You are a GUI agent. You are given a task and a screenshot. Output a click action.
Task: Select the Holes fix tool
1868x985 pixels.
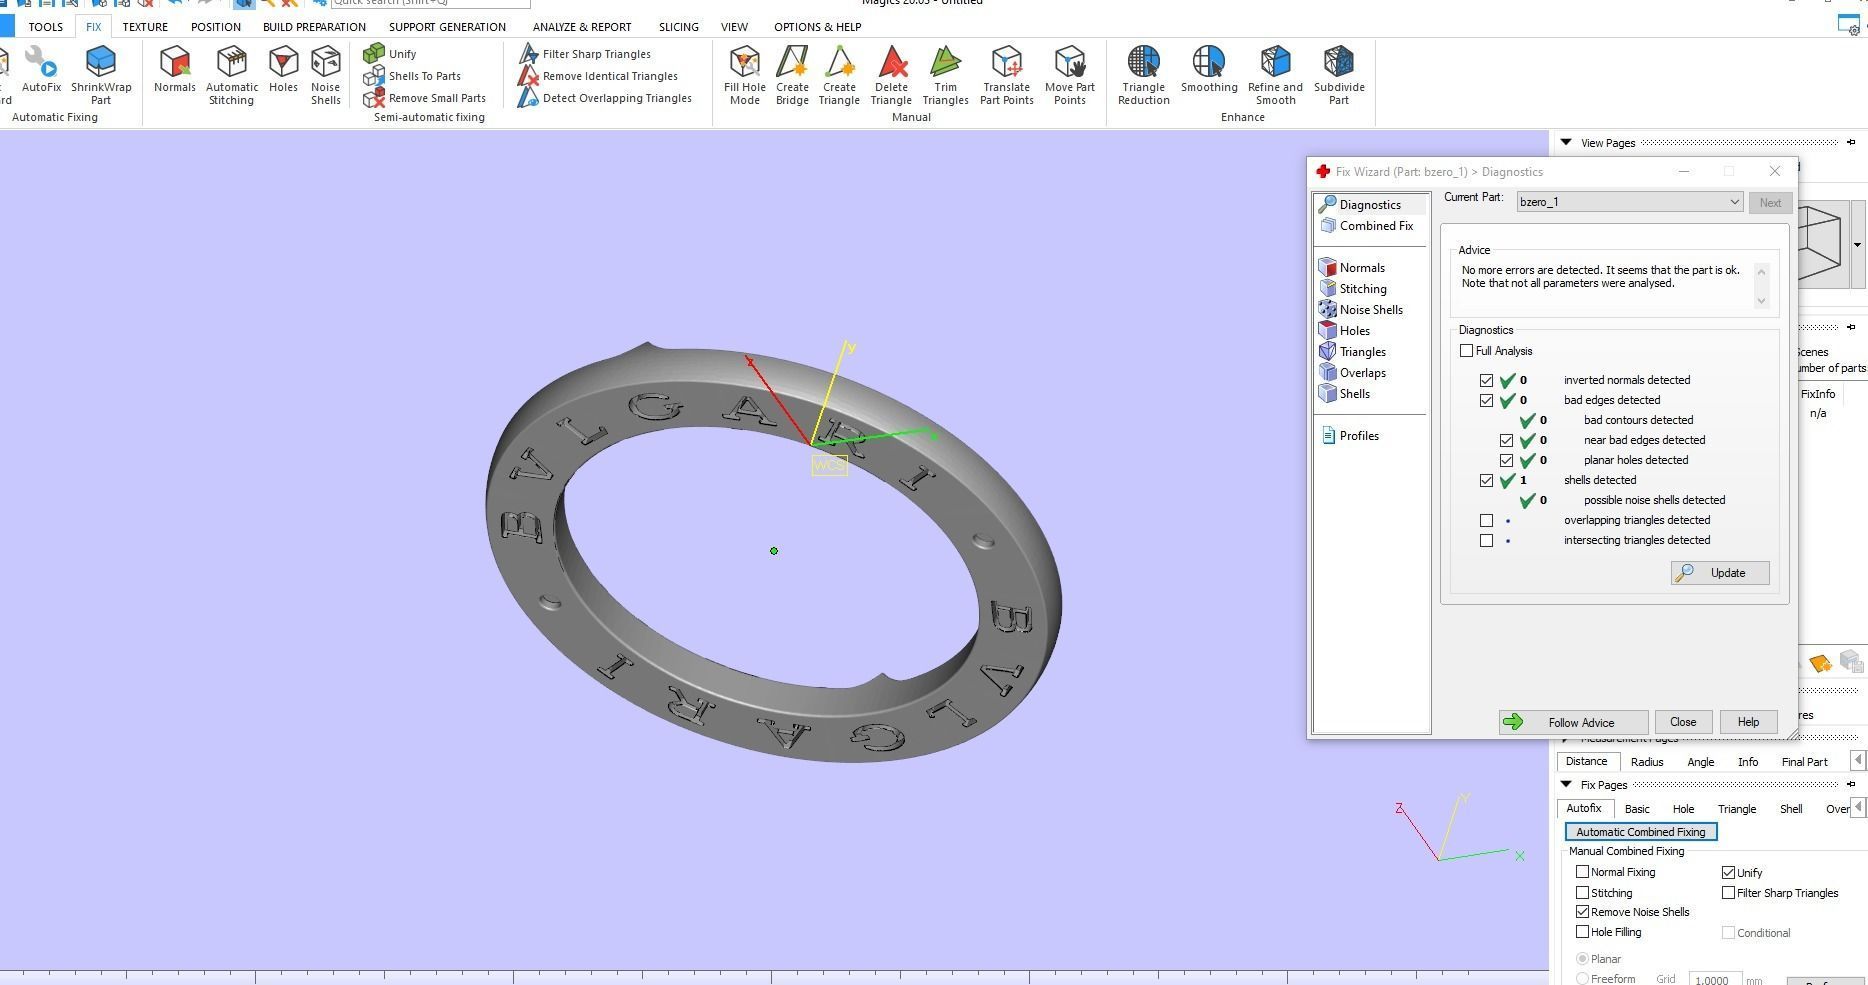point(283,70)
